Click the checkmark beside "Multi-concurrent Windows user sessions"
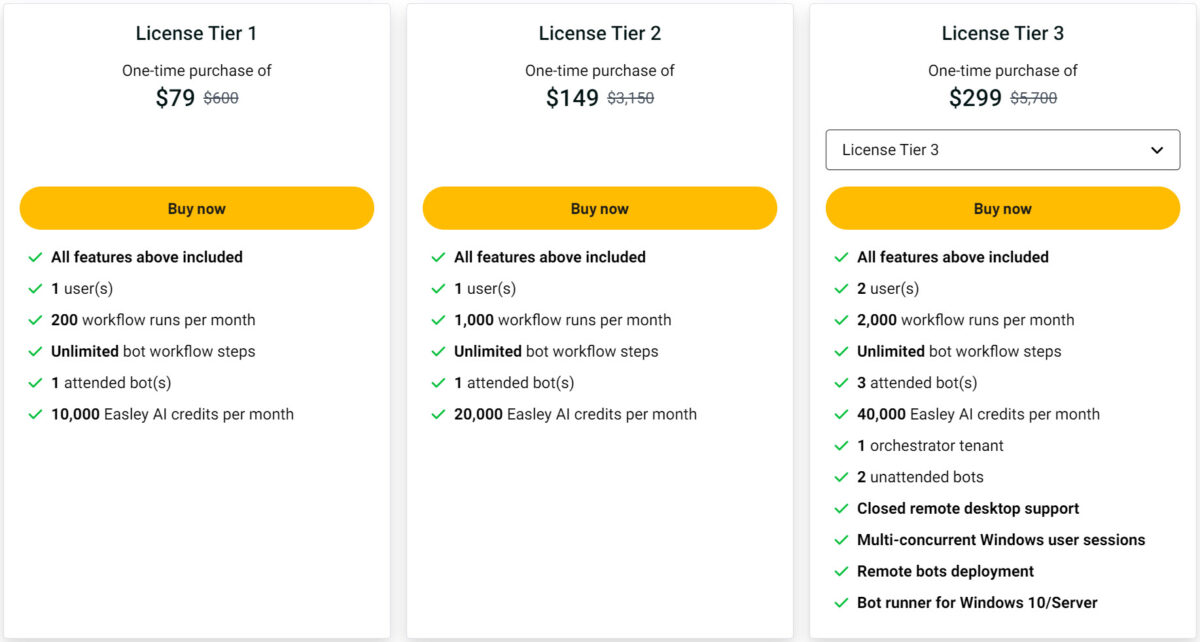 pos(841,539)
